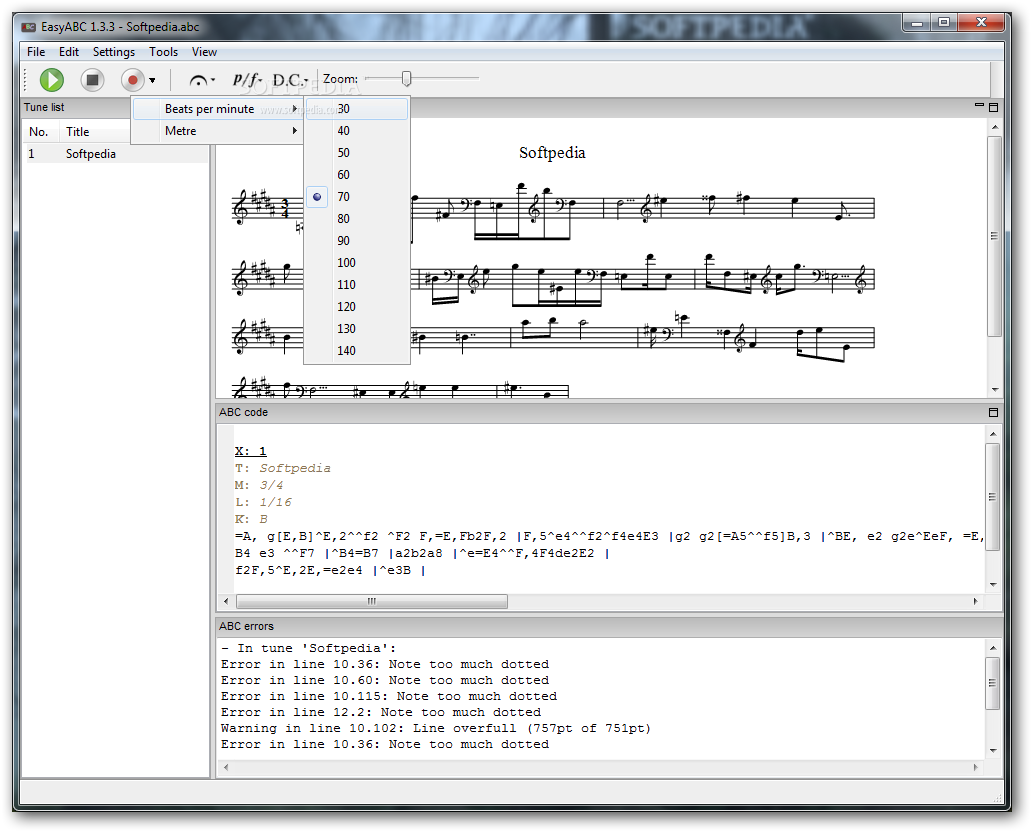Choose 100 beats per minute
Screen dimensions: 1032x832
pos(357,263)
